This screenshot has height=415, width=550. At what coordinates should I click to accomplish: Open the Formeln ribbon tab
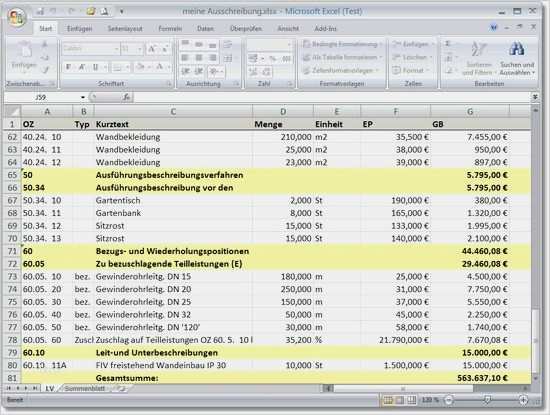pyautogui.click(x=170, y=28)
